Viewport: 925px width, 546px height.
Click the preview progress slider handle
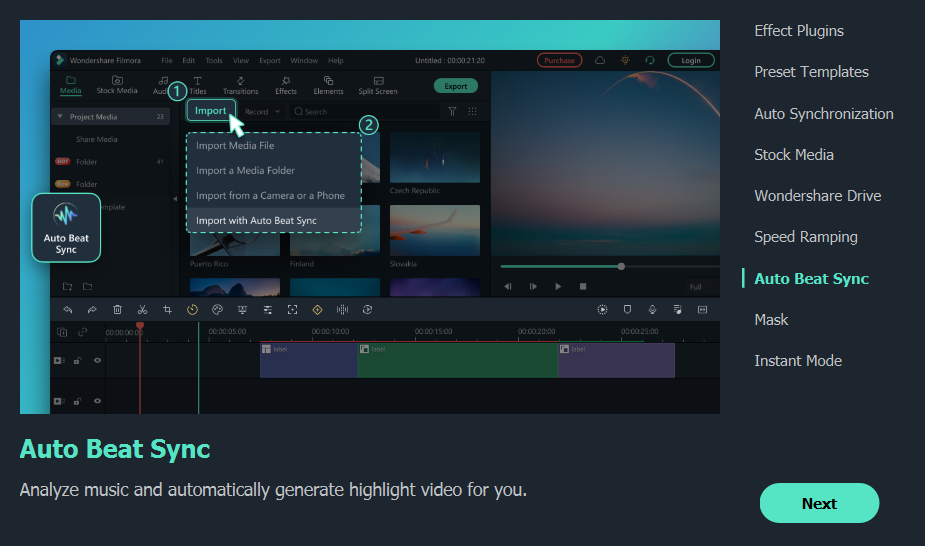(x=621, y=267)
